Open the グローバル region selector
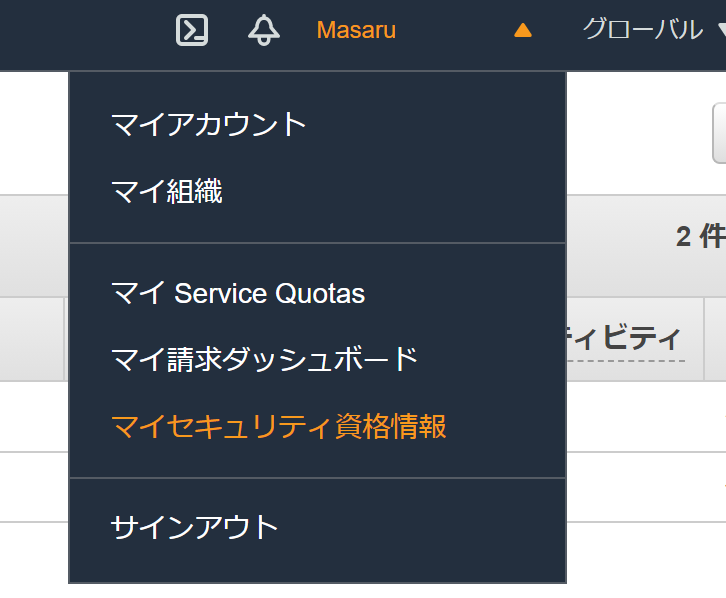726x598 pixels. coord(642,30)
